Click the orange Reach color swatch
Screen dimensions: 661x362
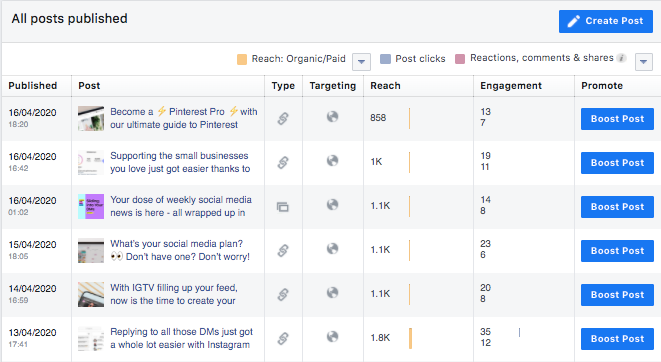[242, 59]
